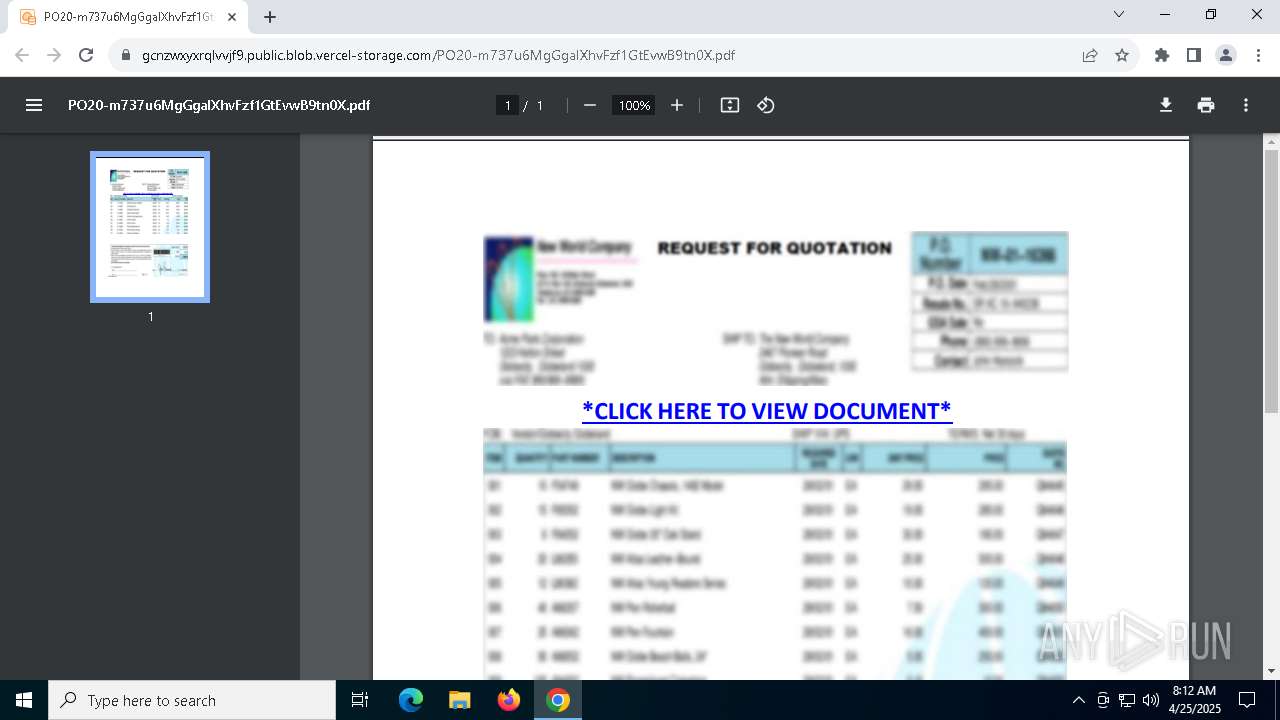Click the 100% zoom level field
The width and height of the screenshot is (1280, 720).
point(634,105)
